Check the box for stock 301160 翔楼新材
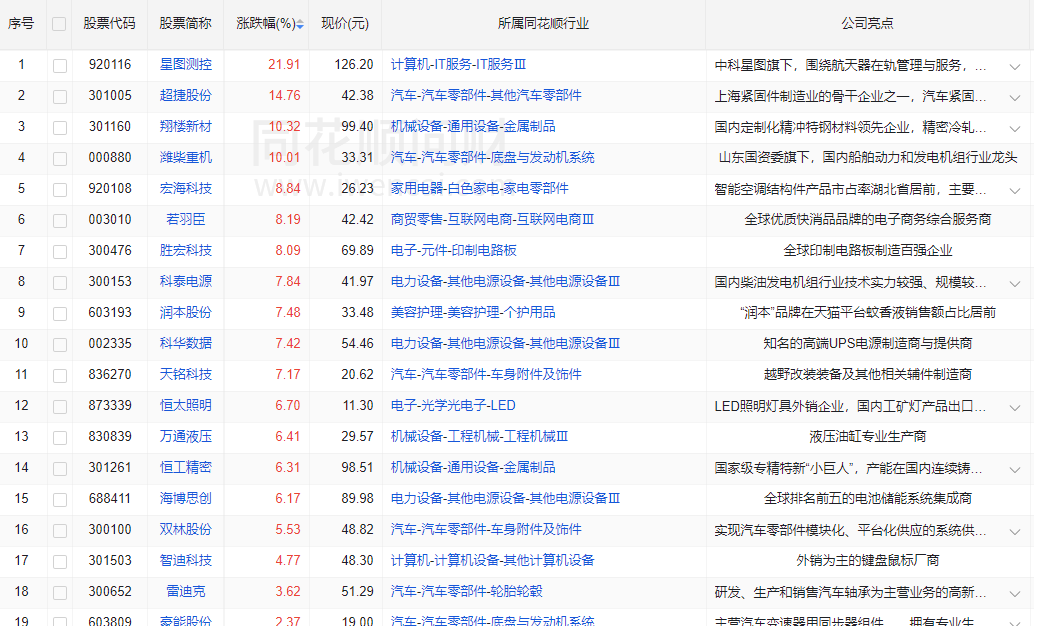The height and width of the screenshot is (626, 1047). (x=59, y=127)
